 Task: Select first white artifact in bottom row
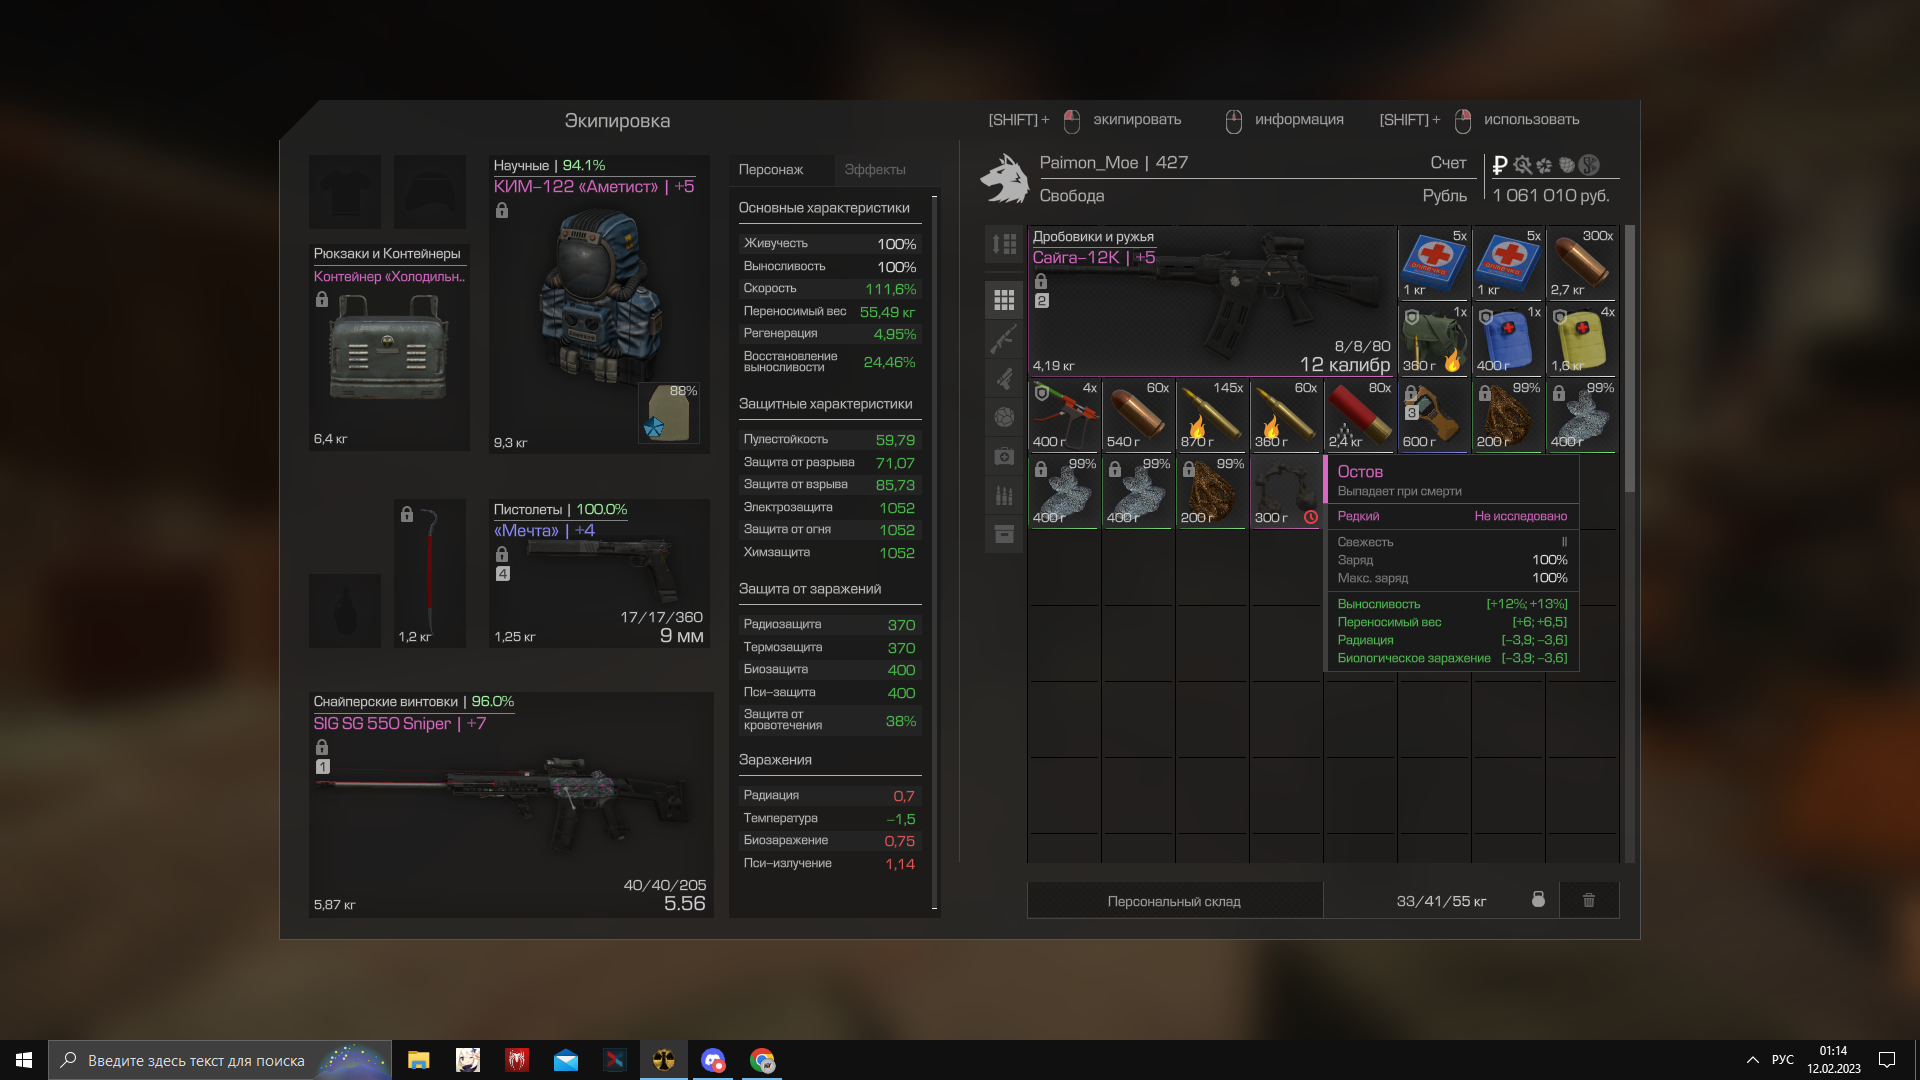click(1064, 491)
